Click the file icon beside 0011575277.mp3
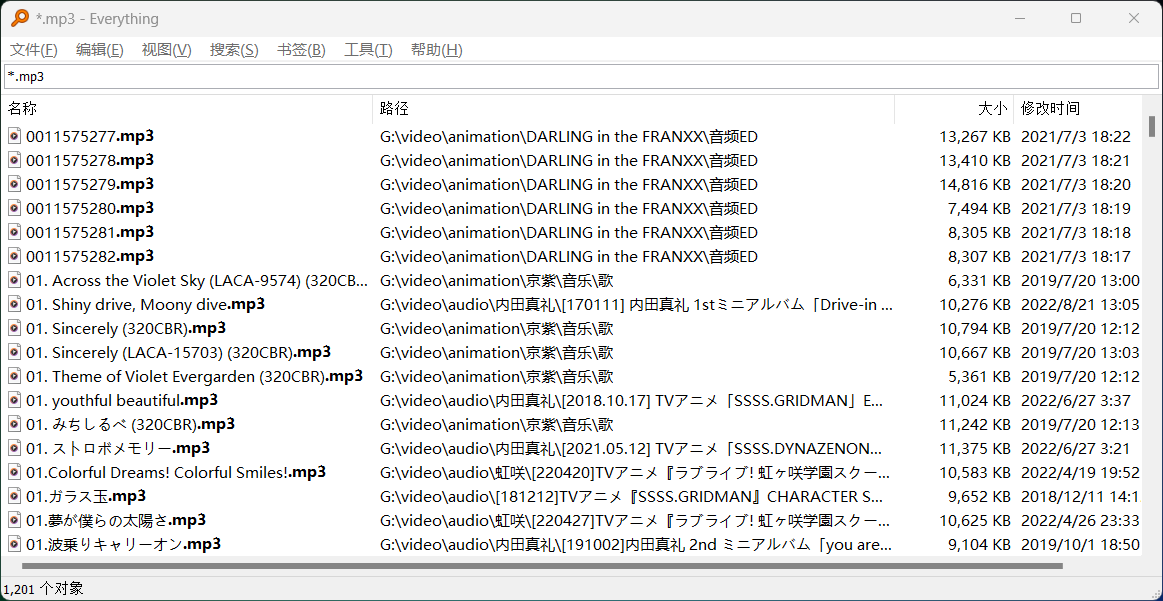Screen dimensions: 1163x601 point(15,136)
